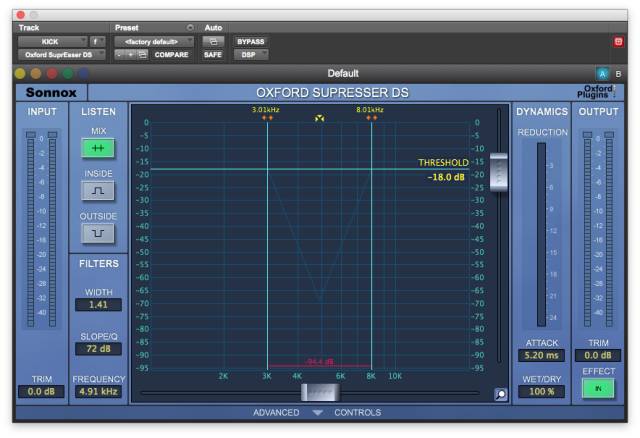Screen dimensions: 640x438
Task: Click the green threshold line in graph
Action: pyautogui.click(x=309, y=169)
